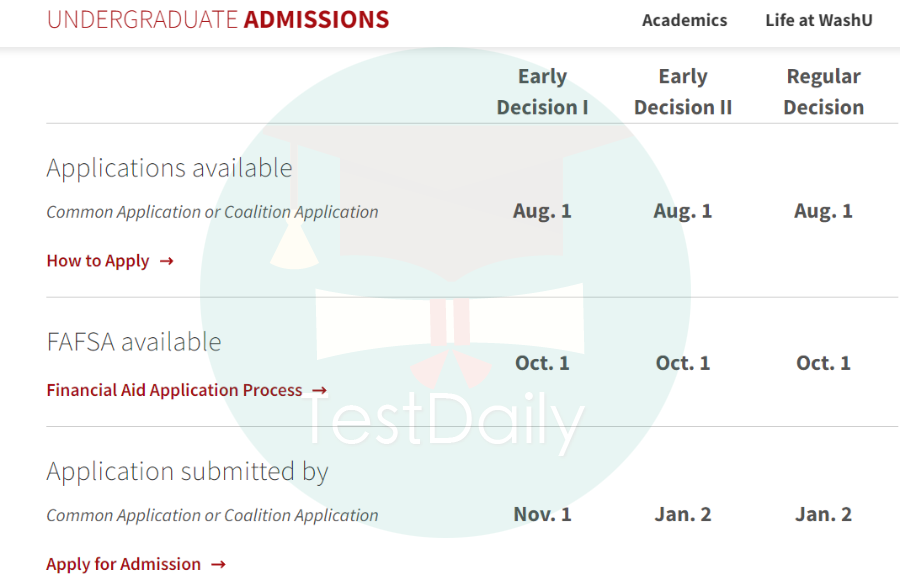Select the Regular Decision column header
The image size is (900, 585).
click(x=824, y=92)
